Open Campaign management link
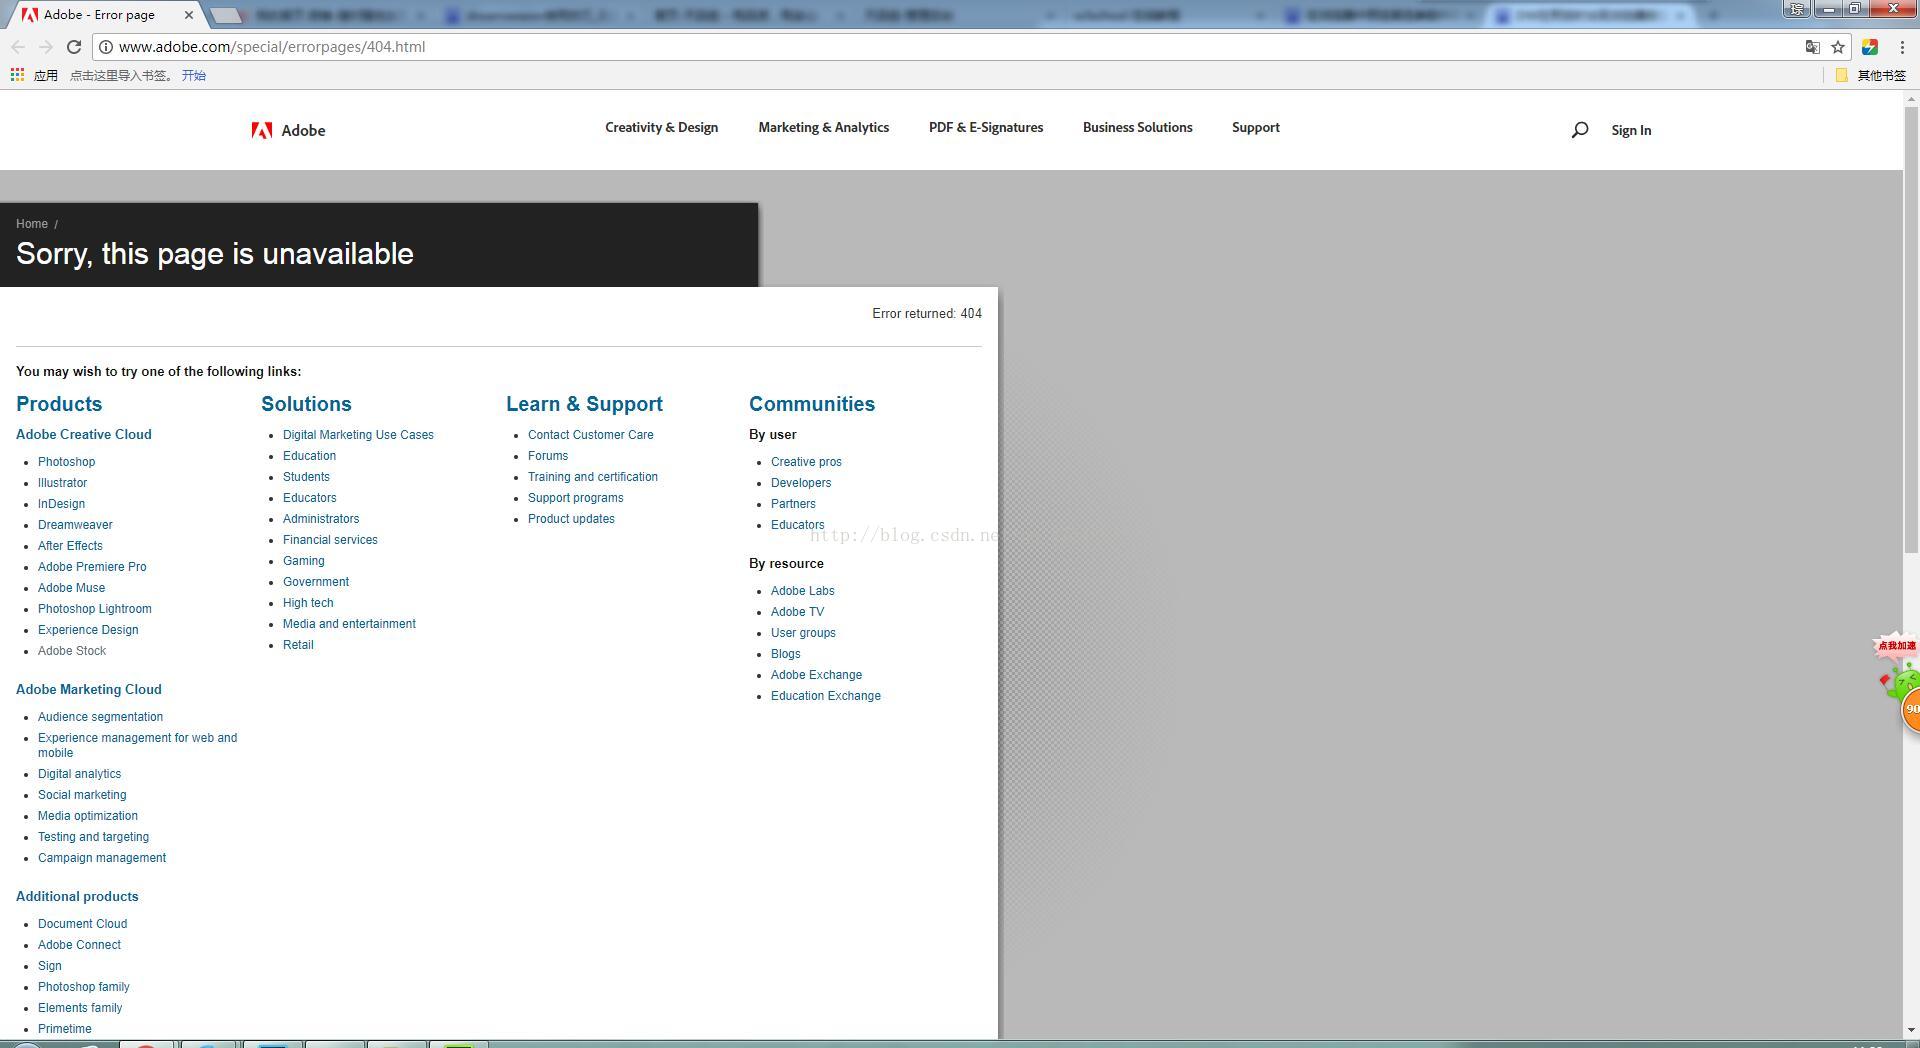Image resolution: width=1920 pixels, height=1048 pixels. pos(102,858)
